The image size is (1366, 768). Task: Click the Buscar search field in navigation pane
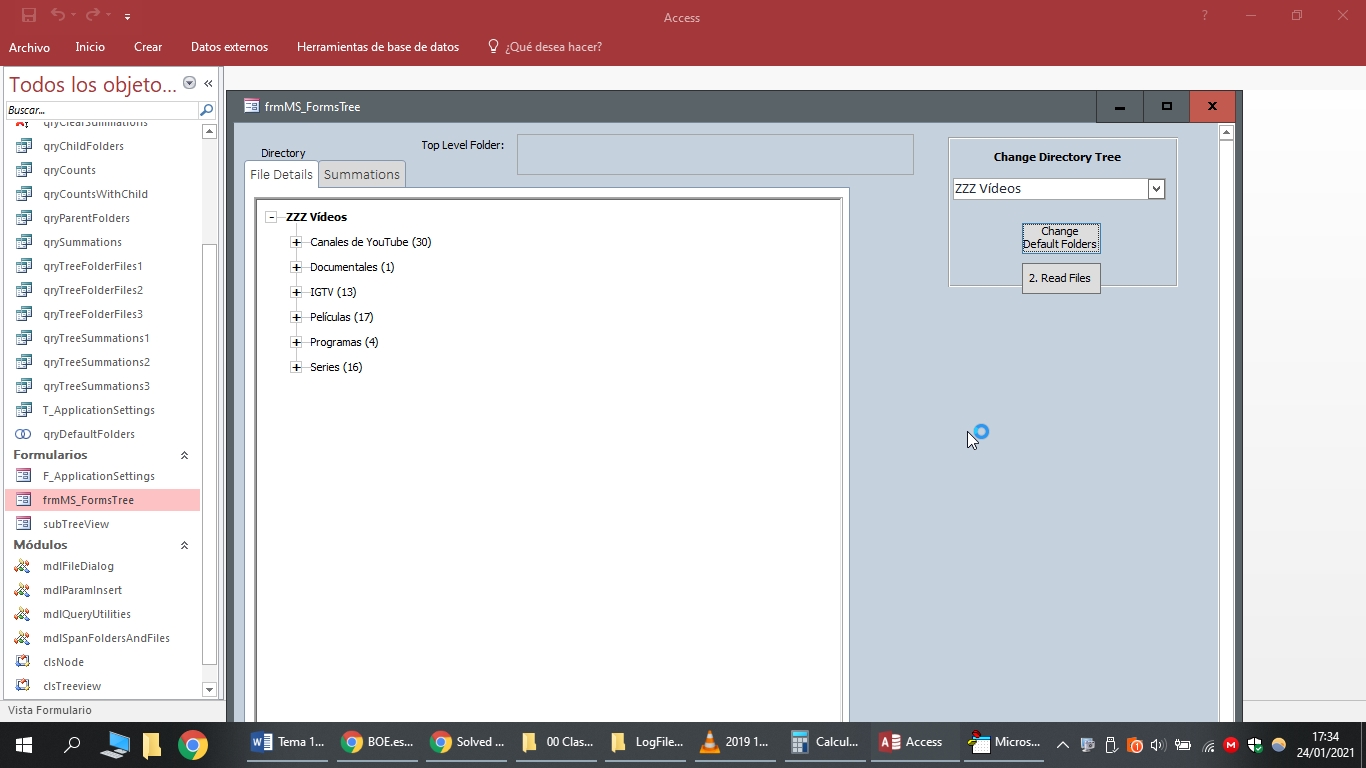point(102,110)
